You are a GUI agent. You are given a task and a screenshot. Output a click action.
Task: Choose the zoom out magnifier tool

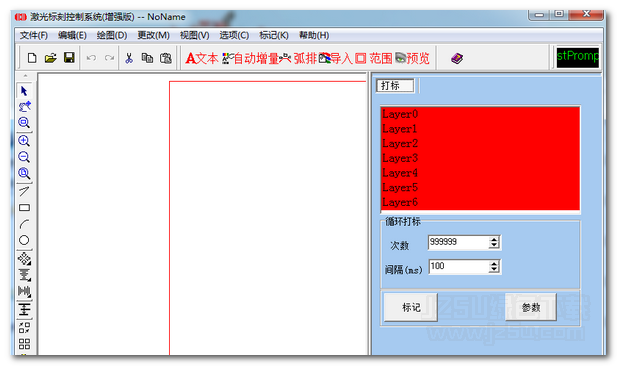24,157
